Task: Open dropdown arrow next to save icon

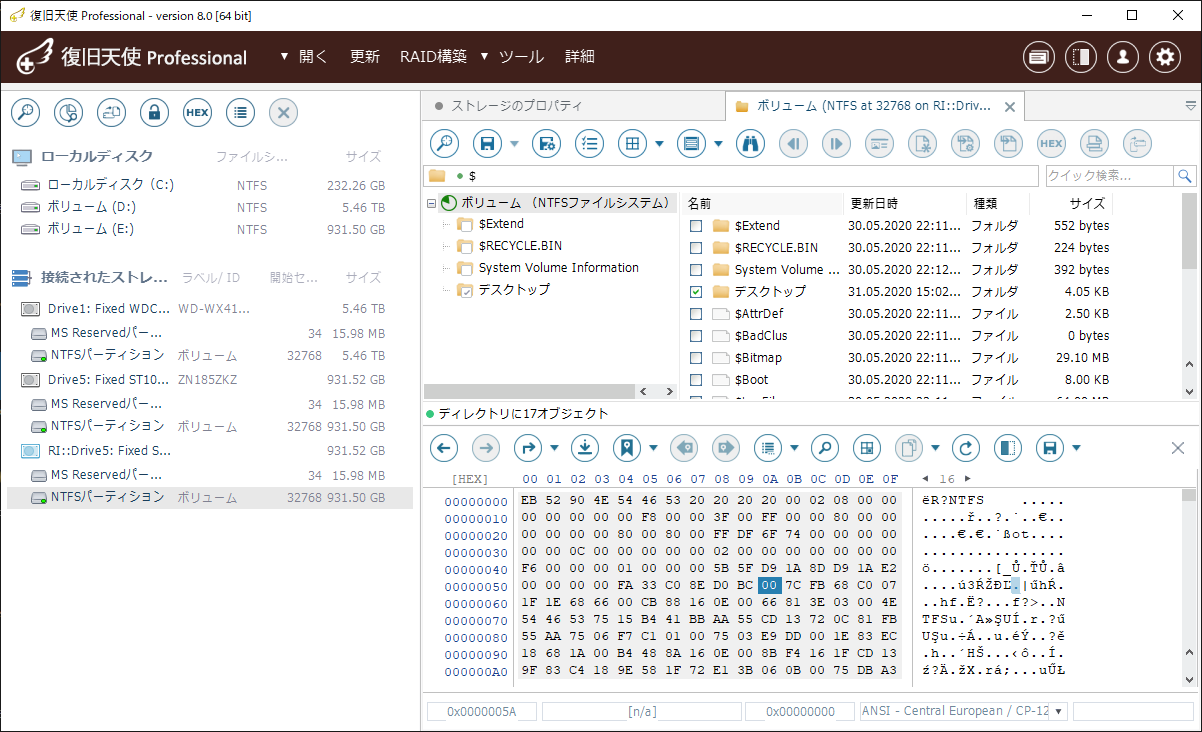Action: 514,144
